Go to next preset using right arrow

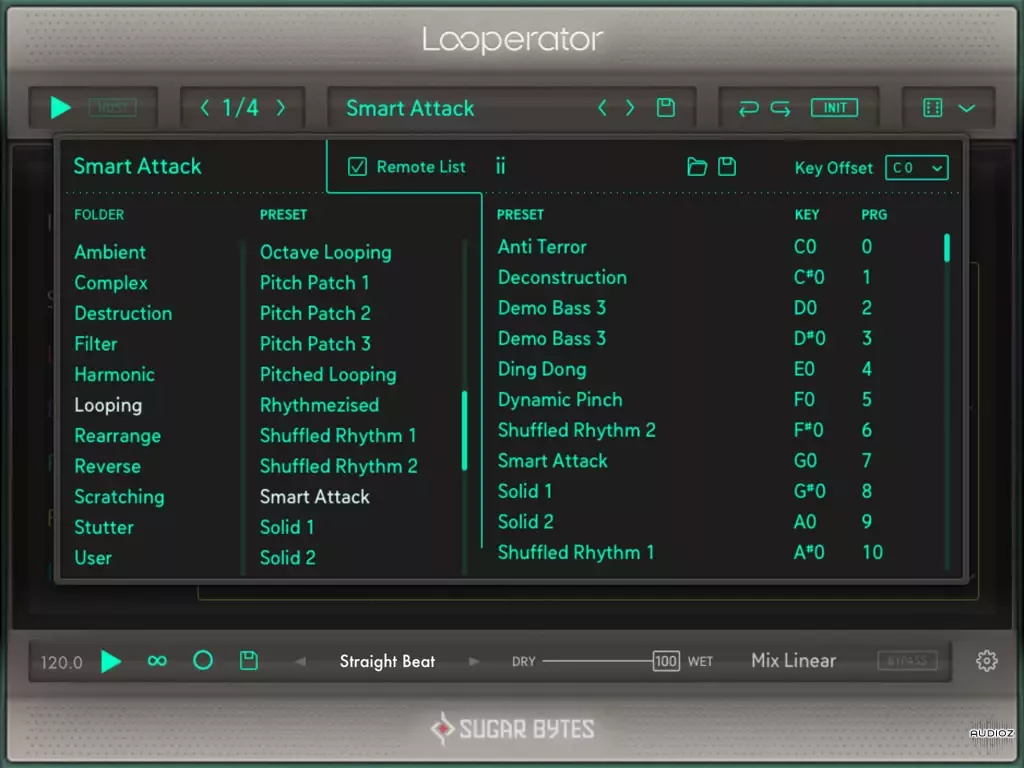coord(630,108)
